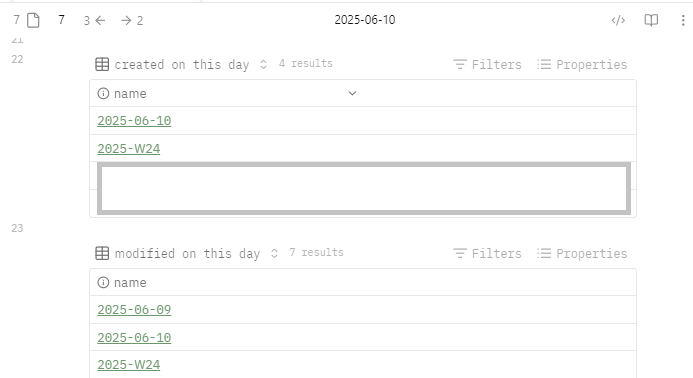The height and width of the screenshot is (378, 693).
Task: Click table icon beside created on this day
Action: tap(102, 64)
